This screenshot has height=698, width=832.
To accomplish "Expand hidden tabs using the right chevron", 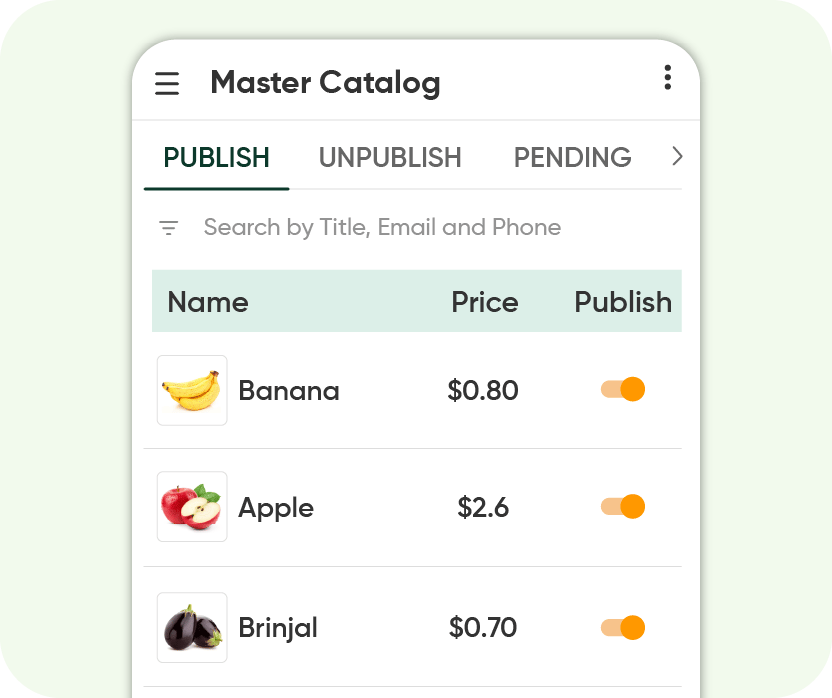I will (677, 157).
